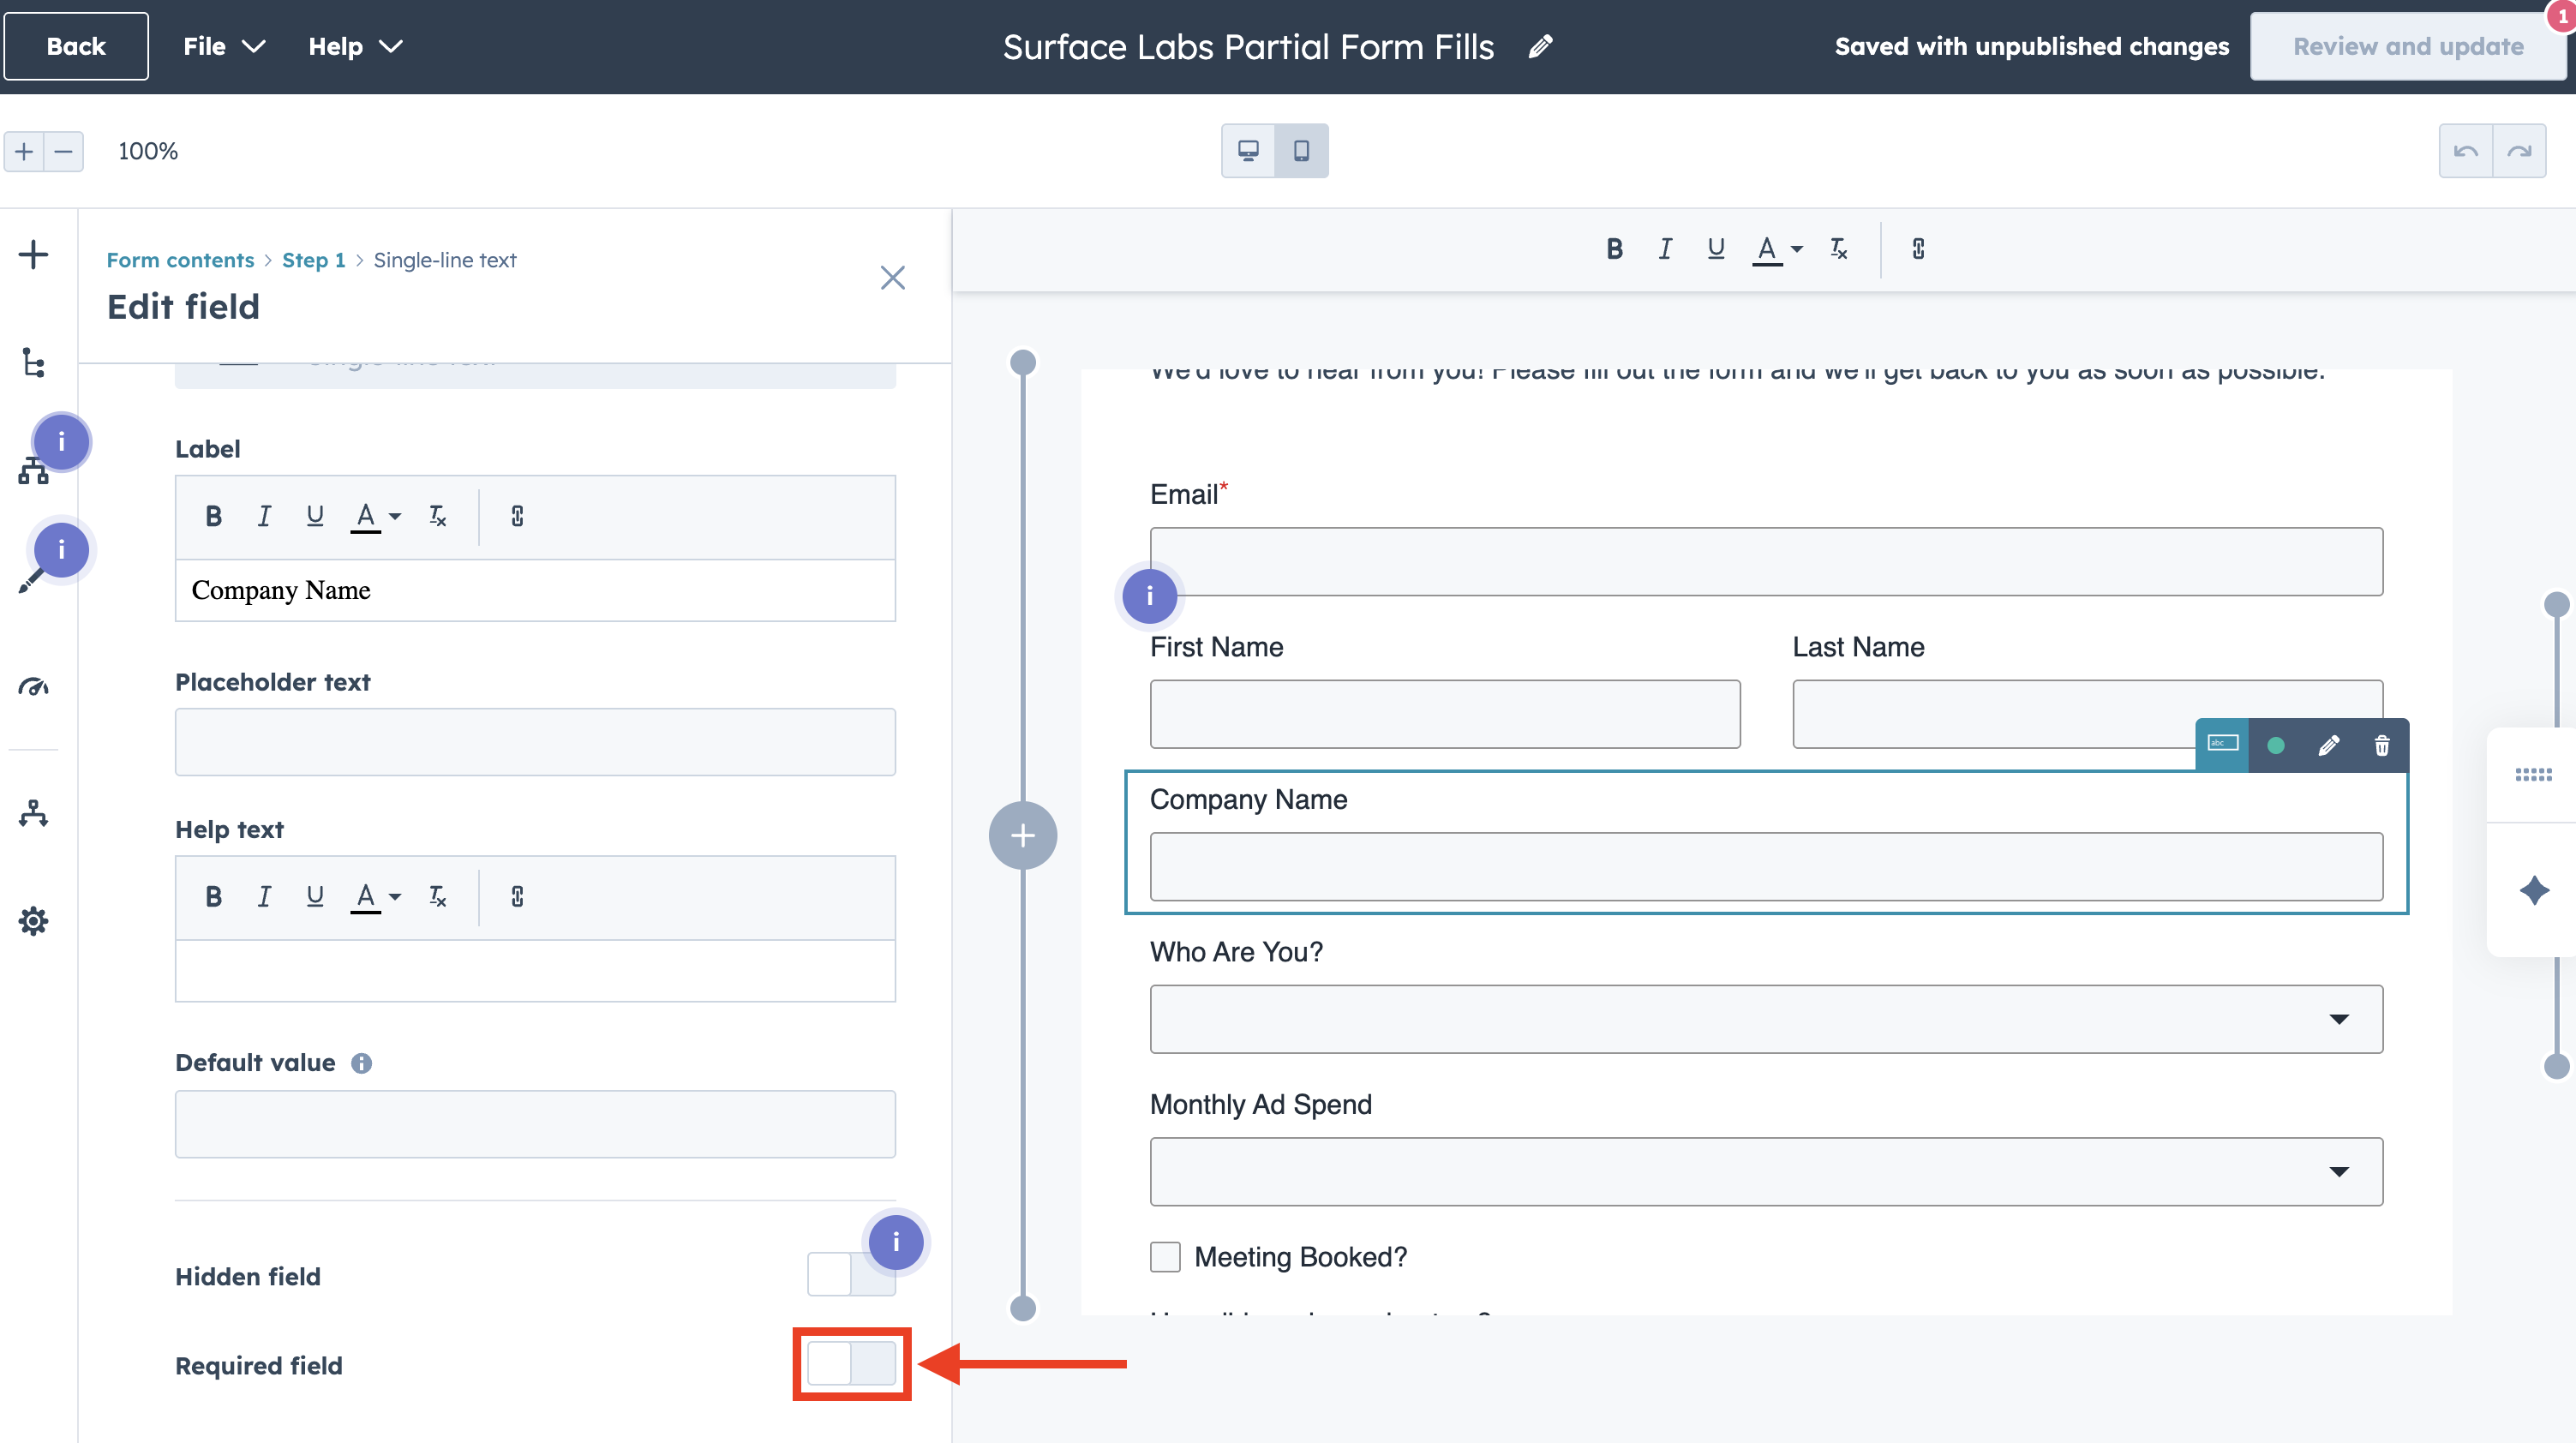Click the drag handle dots on right panel
2576x1443 pixels.
coord(2534,774)
